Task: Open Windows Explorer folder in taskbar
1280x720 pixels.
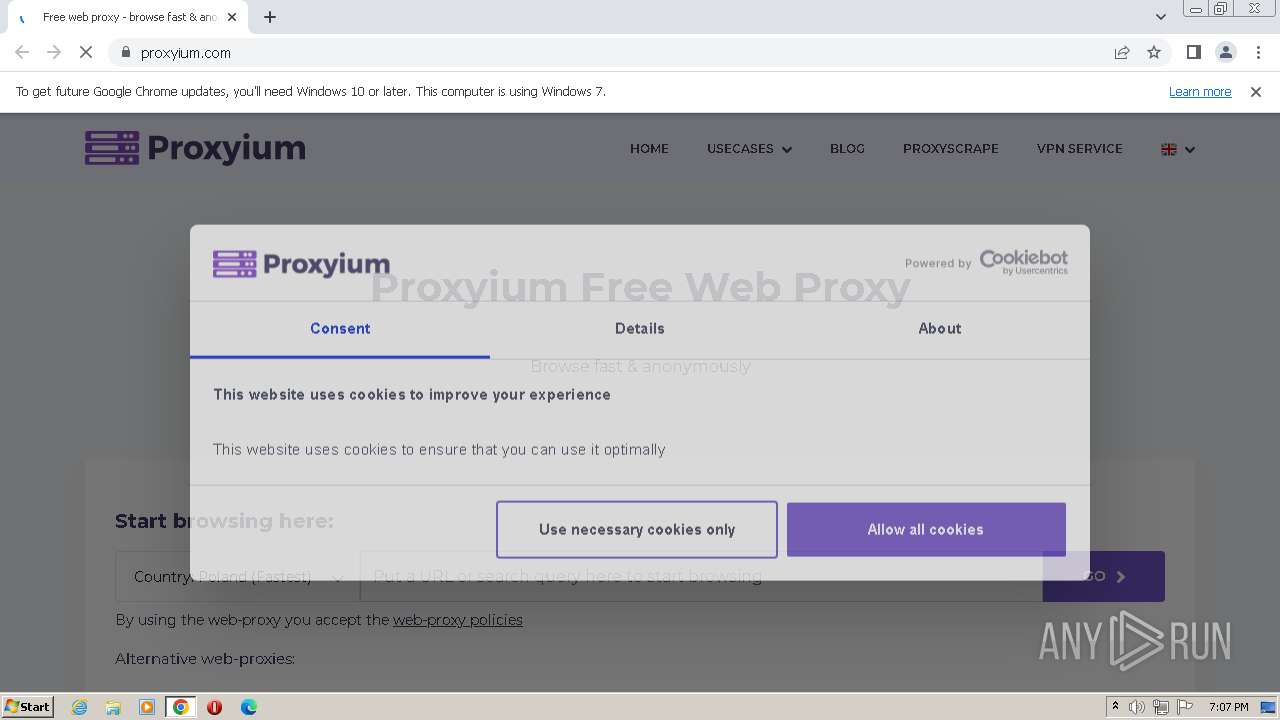Action: point(113,707)
